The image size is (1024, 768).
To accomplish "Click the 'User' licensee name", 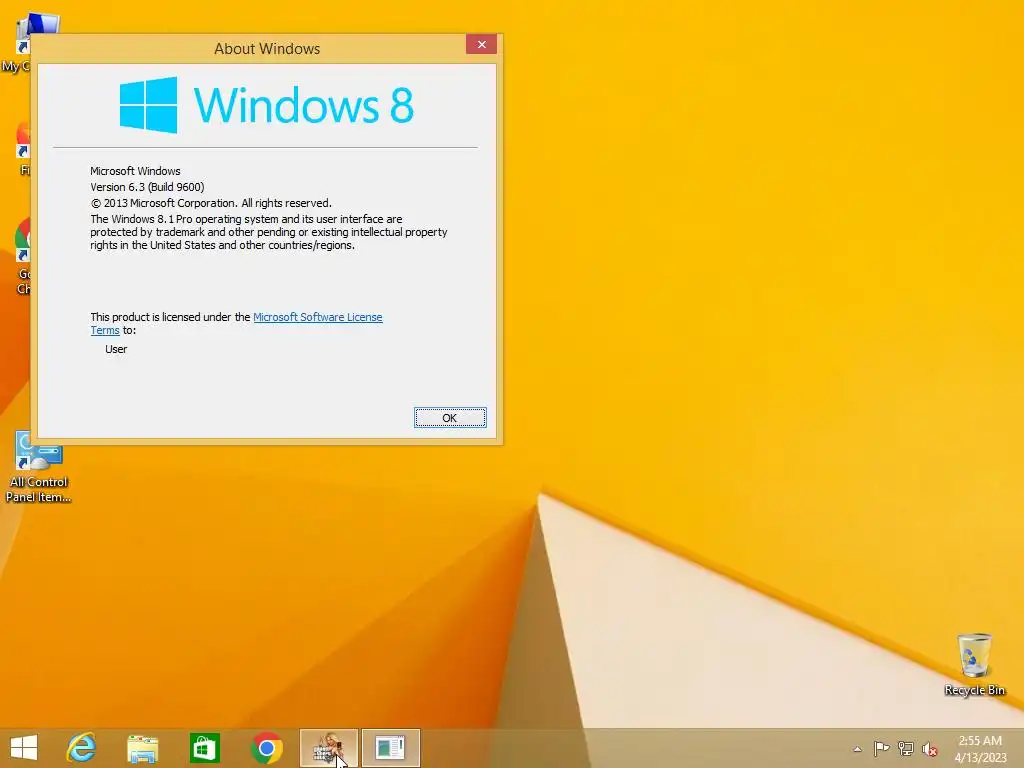I will [x=116, y=349].
